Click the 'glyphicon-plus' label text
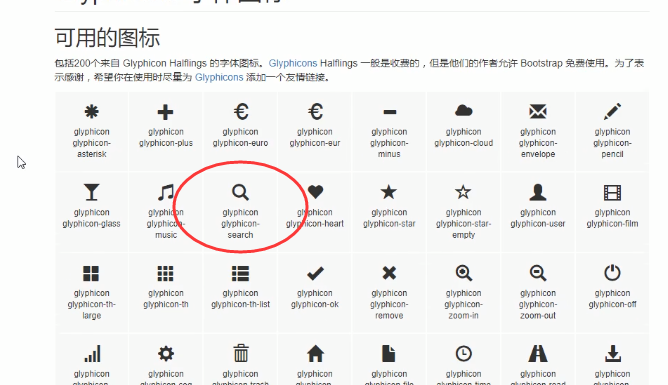 tap(166, 143)
